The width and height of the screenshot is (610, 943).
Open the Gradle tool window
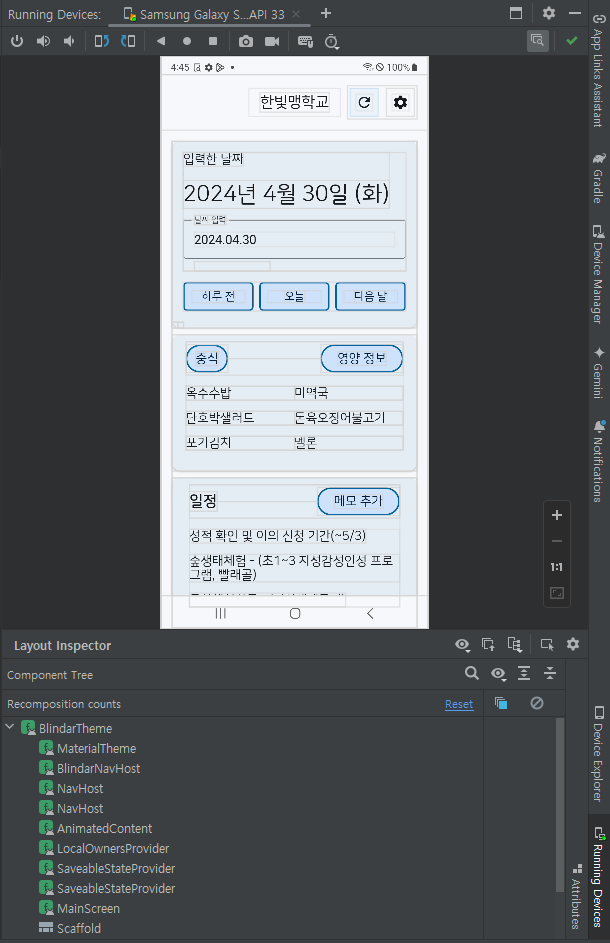pos(598,178)
